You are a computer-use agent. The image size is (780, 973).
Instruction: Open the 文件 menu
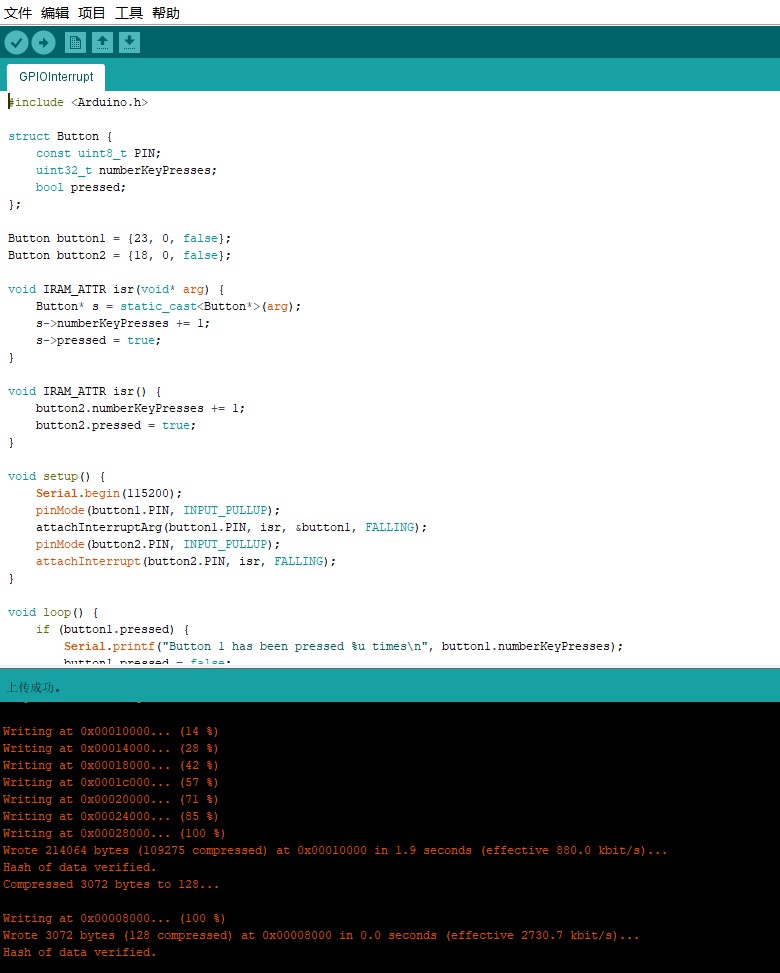pos(18,13)
